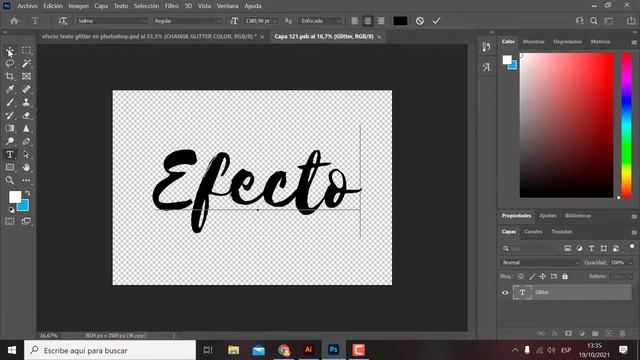The height and width of the screenshot is (360, 640).
Task: Add a layer style with fx button
Action: (x=555, y=333)
